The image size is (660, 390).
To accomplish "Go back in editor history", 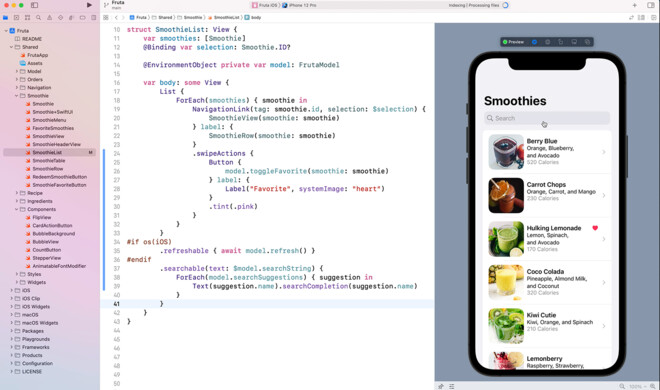I will pyautogui.click(x=116, y=18).
